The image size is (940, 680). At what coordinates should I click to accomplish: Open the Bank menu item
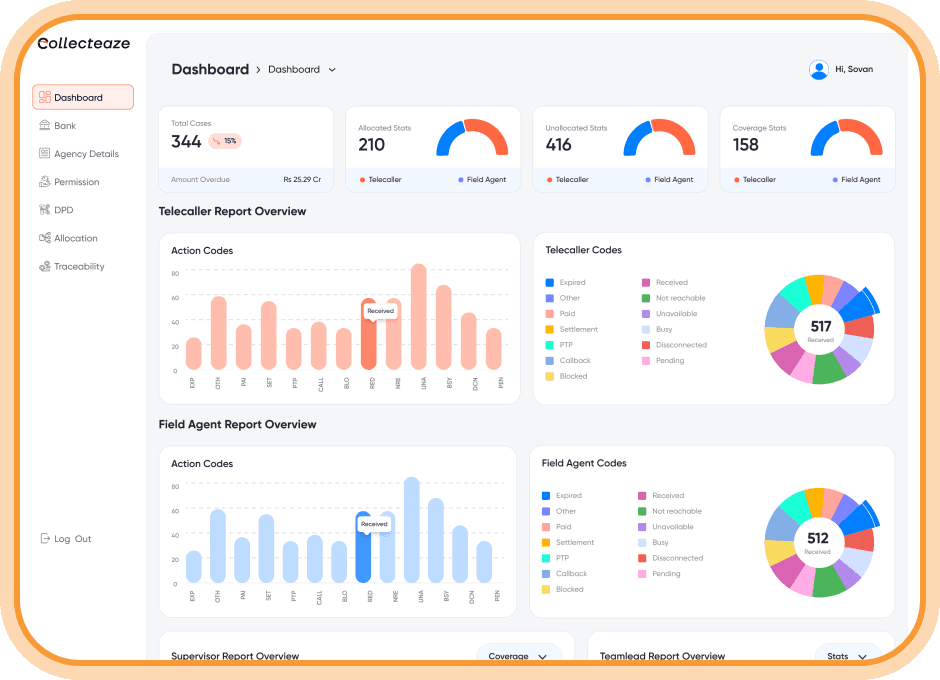(65, 125)
